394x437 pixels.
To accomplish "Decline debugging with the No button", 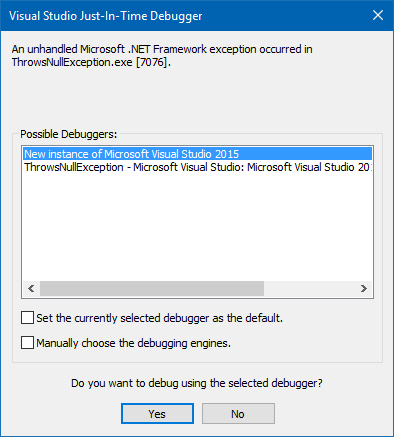I will [238, 414].
